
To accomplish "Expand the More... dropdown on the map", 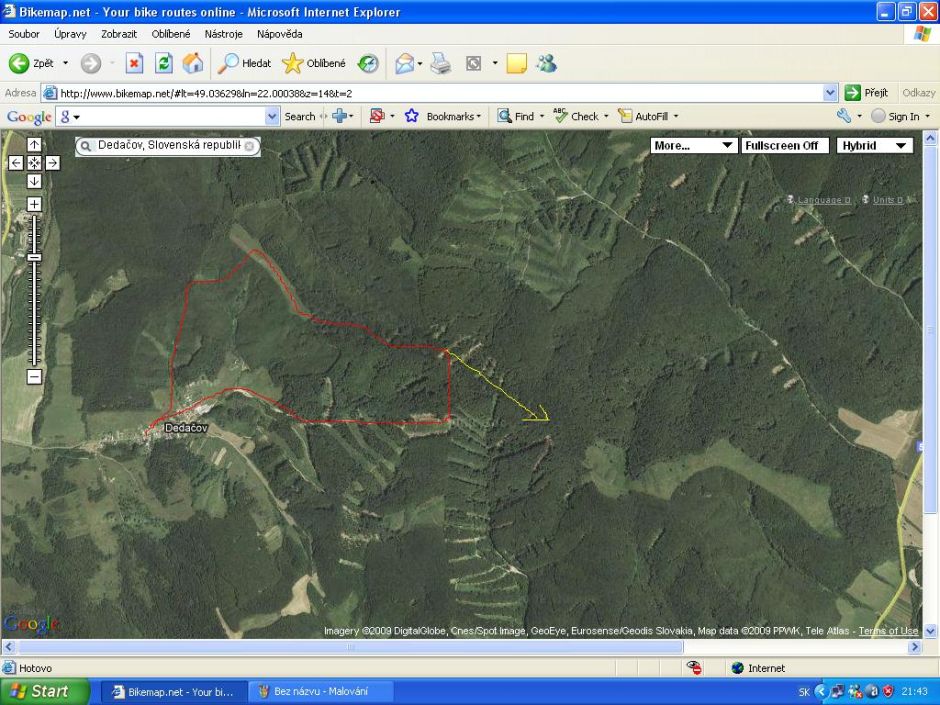I will click(693, 145).
